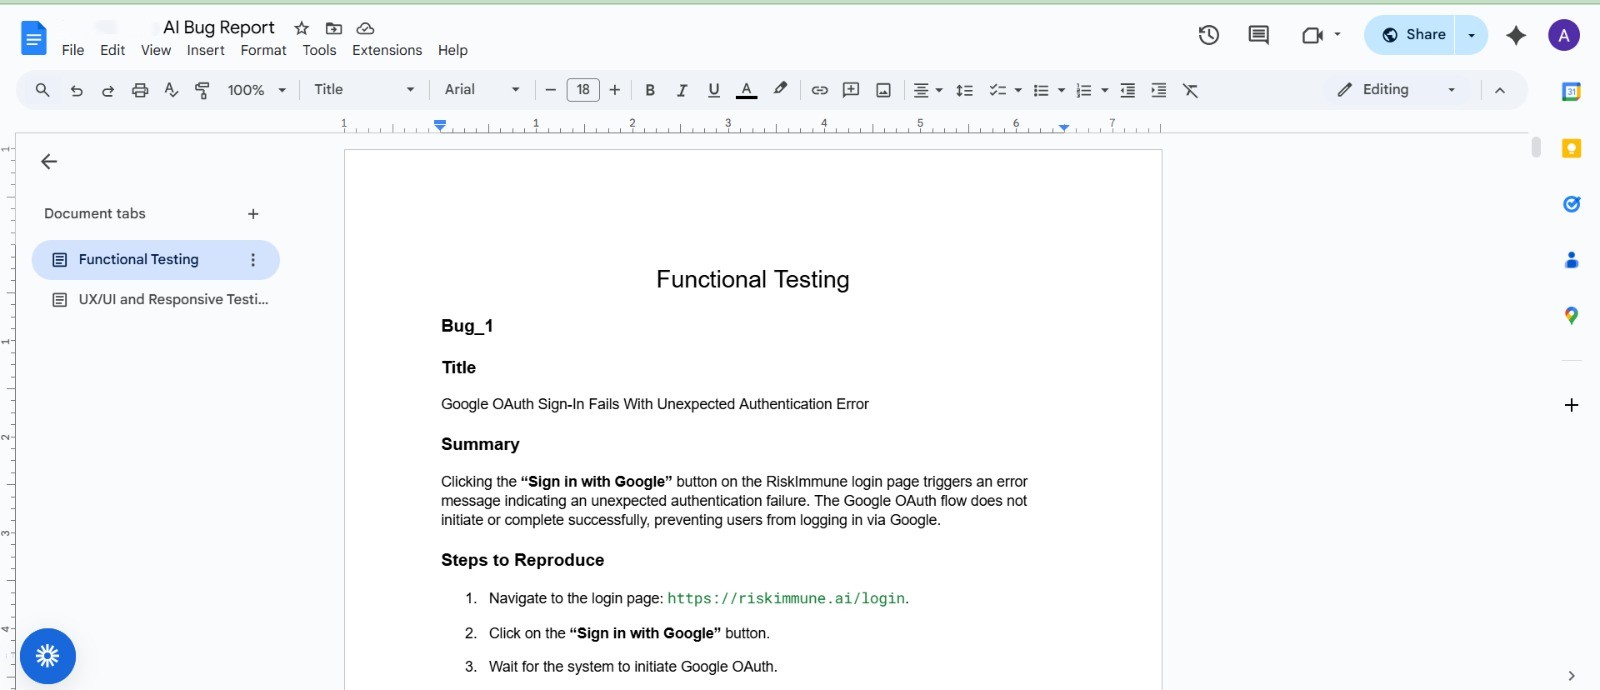This screenshot has width=1600, height=690.
Task: Add a new document tab
Action: tap(253, 214)
